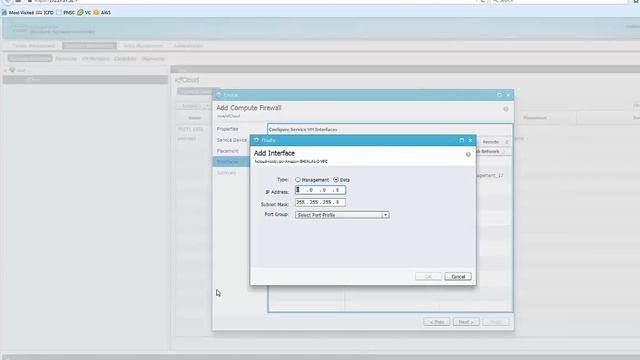Image resolution: width=640 pixels, height=360 pixels.
Task: Click the browser address bar
Action: point(253,1)
